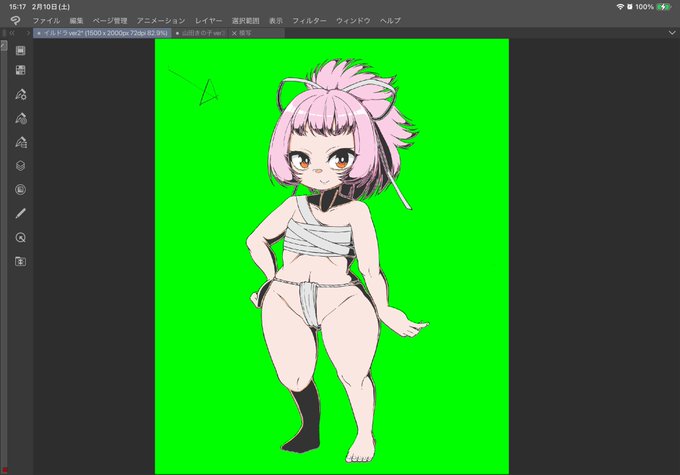Open the 編集 menu
Viewport: 680px width, 475px height.
(x=76, y=20)
